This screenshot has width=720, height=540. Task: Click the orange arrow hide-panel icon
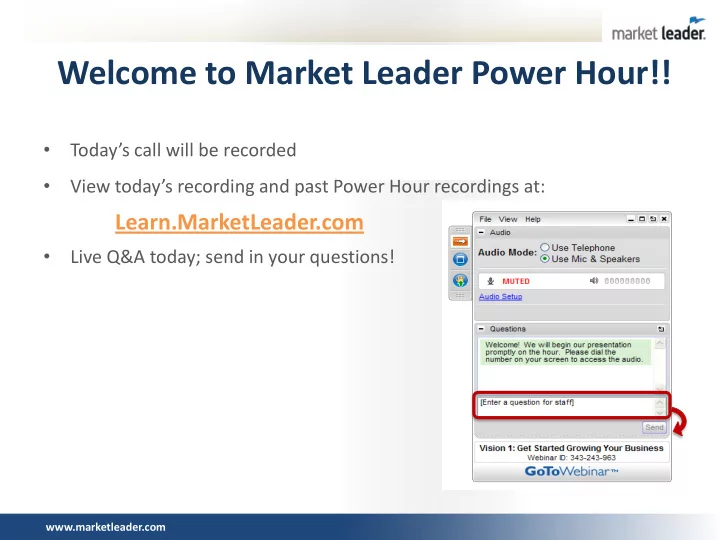point(460,241)
